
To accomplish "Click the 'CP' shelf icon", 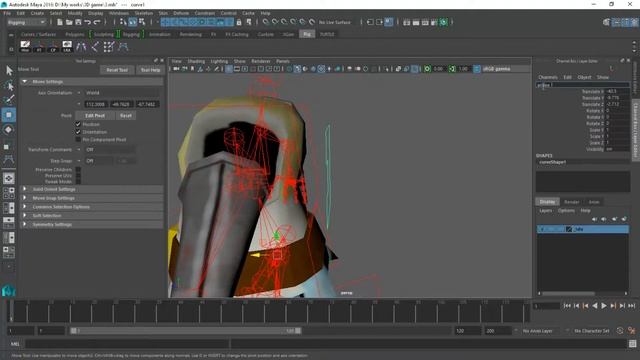I will pyautogui.click(x=53, y=46).
